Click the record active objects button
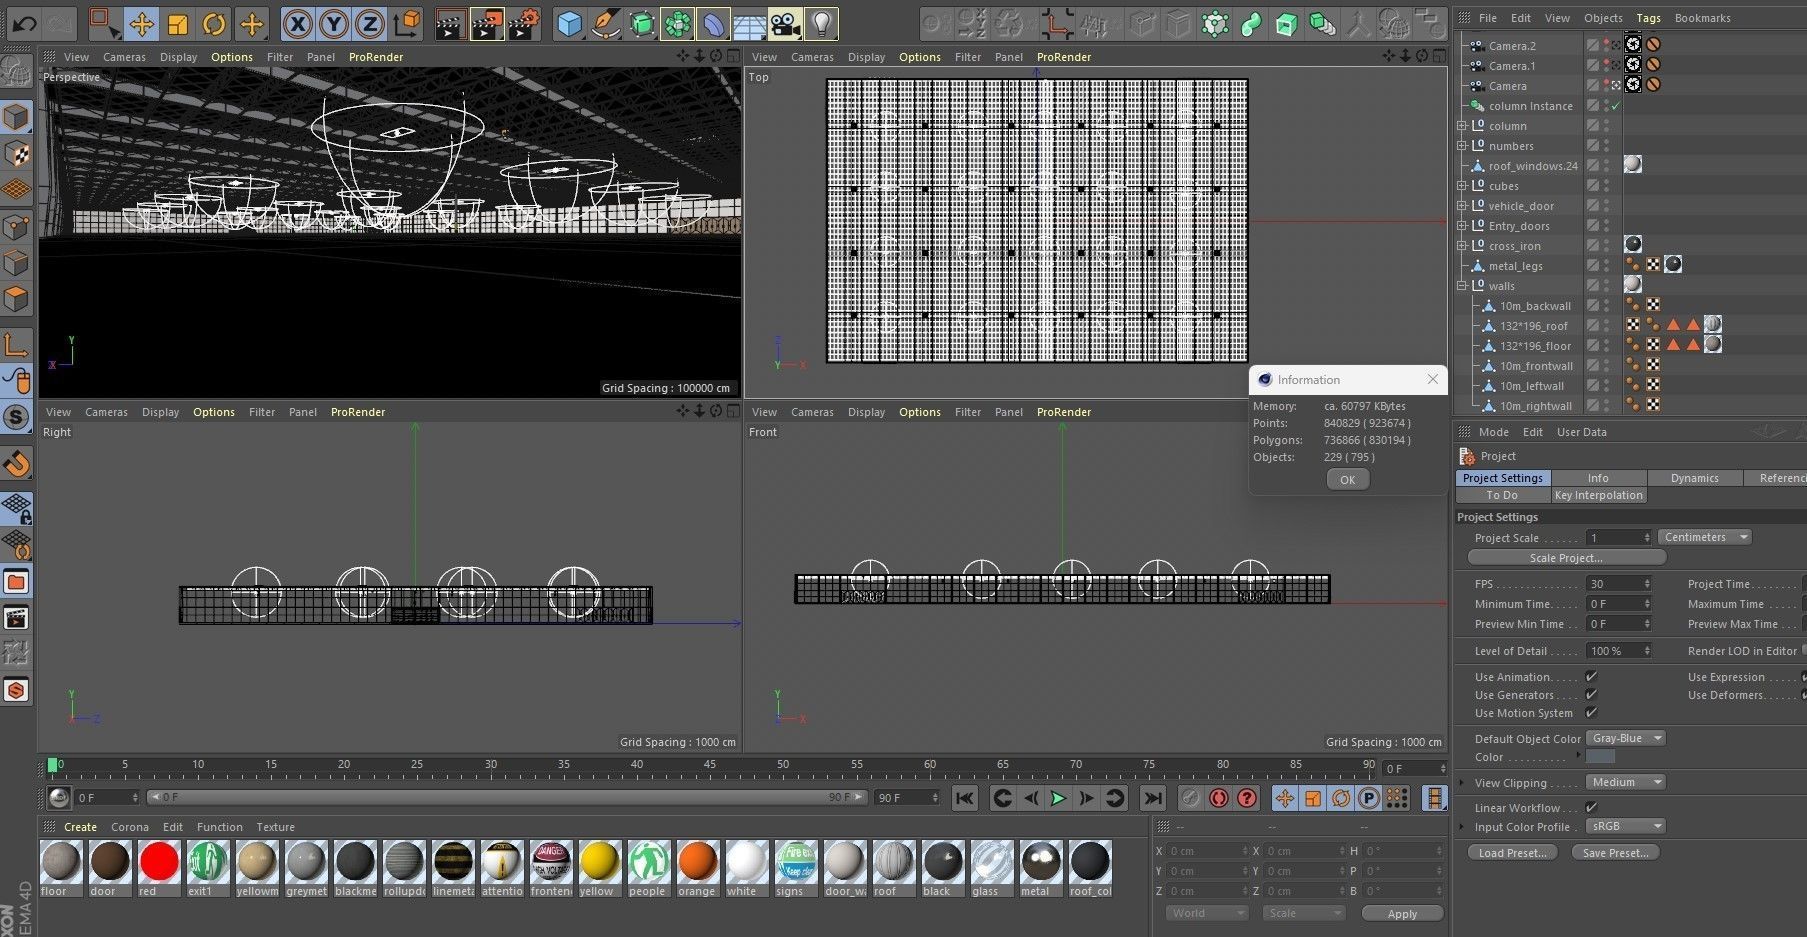The image size is (1807, 937). tap(1189, 798)
